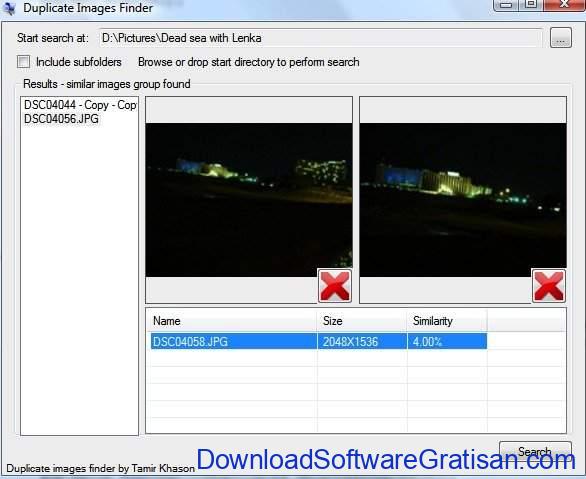Select the DSC04058.JPG row in the table
The image size is (586, 479).
click(319, 342)
